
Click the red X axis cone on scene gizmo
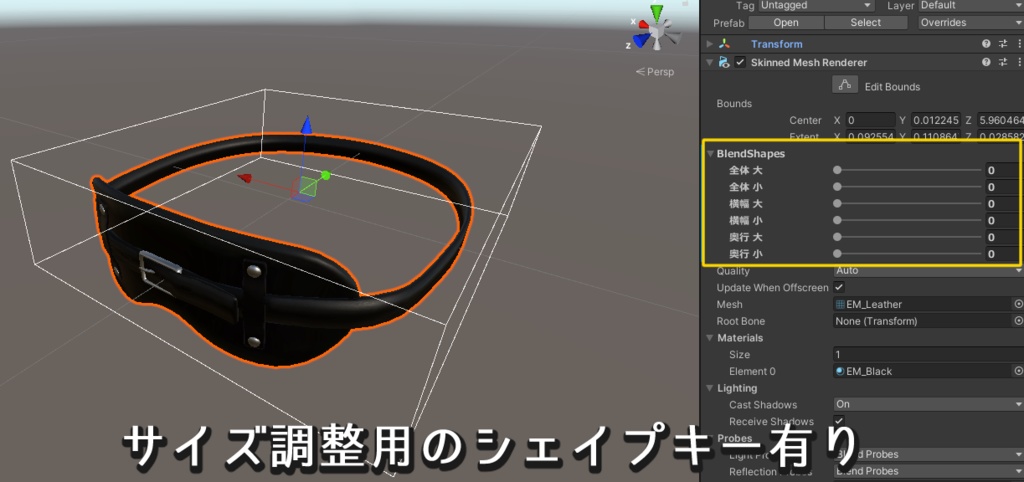click(643, 25)
